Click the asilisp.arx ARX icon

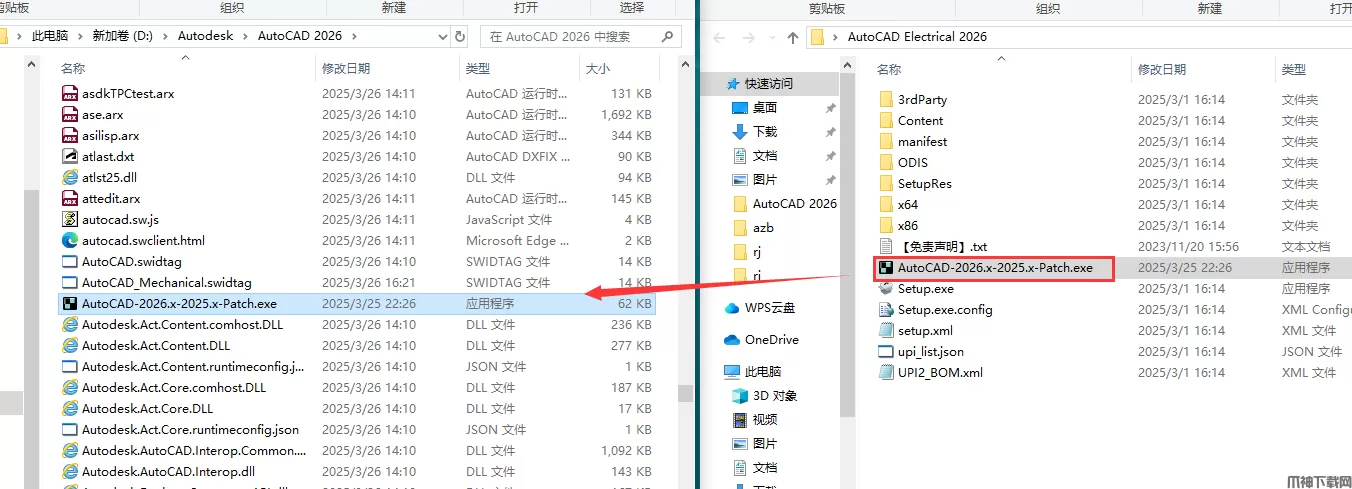pos(70,135)
